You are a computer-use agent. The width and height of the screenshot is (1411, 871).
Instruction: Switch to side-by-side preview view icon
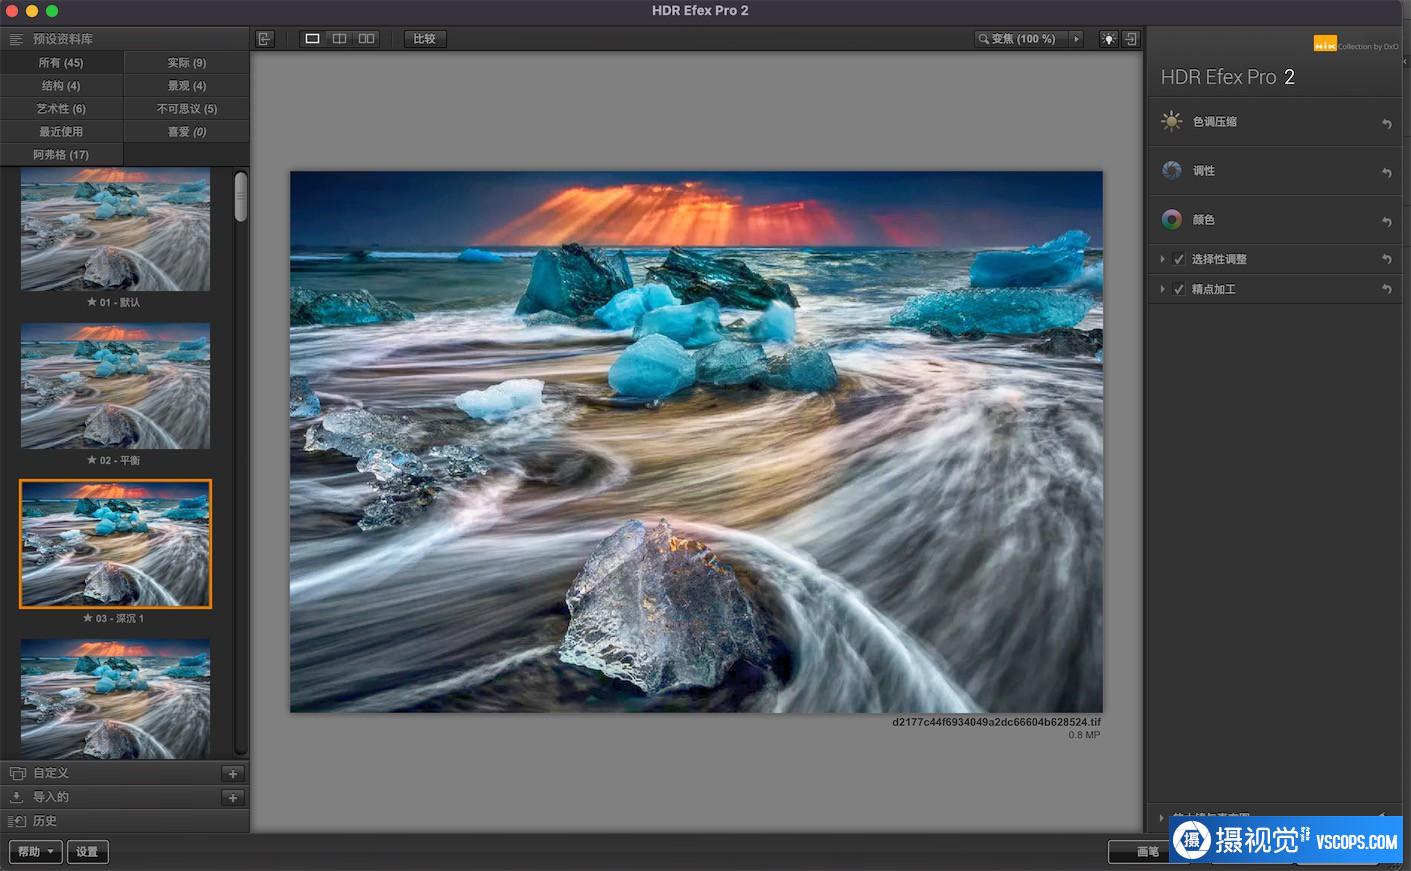[367, 39]
